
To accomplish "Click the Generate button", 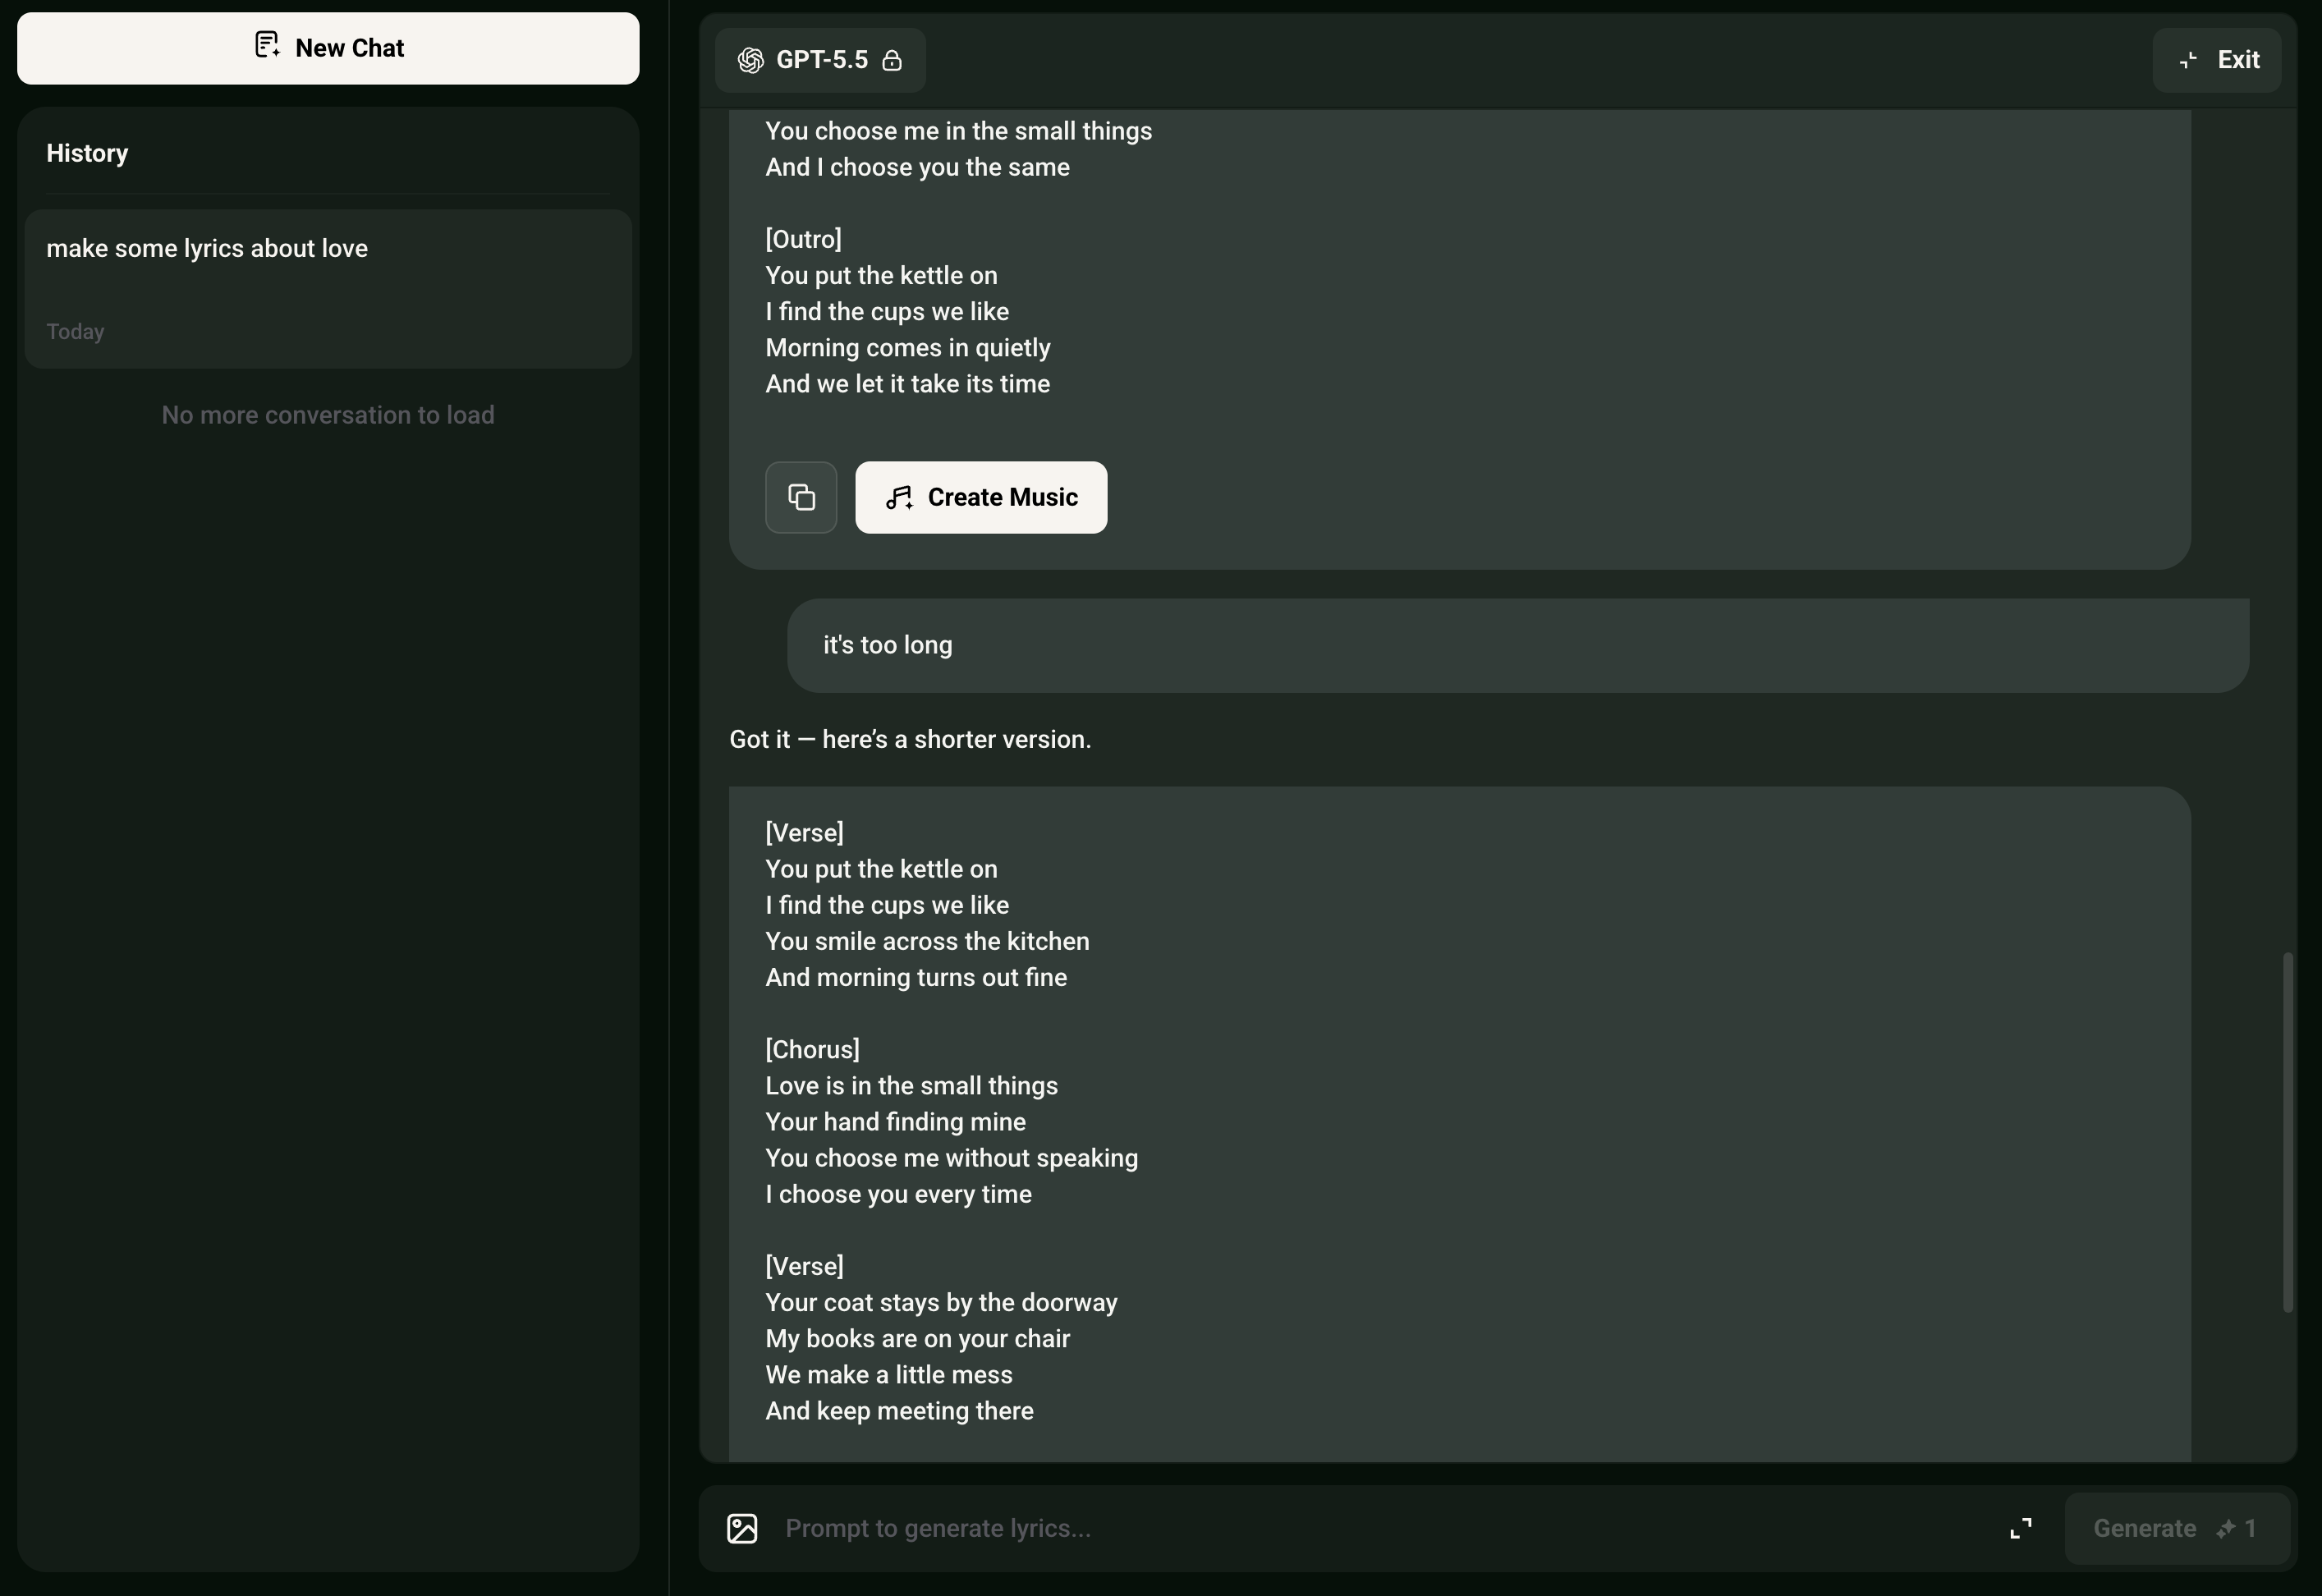I will pos(2177,1528).
